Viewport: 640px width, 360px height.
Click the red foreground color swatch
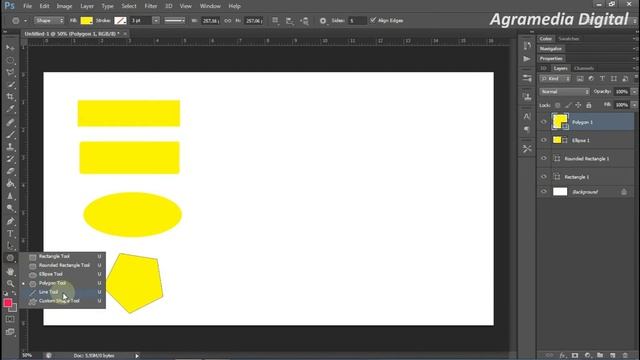[x=8, y=303]
